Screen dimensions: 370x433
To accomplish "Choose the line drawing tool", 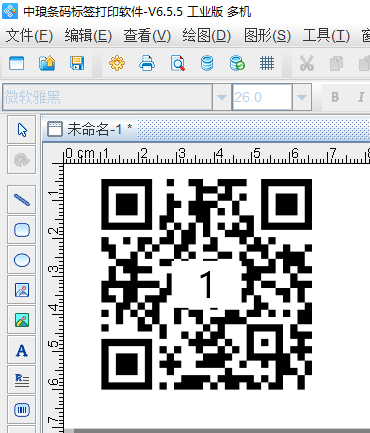I will pos(22,200).
